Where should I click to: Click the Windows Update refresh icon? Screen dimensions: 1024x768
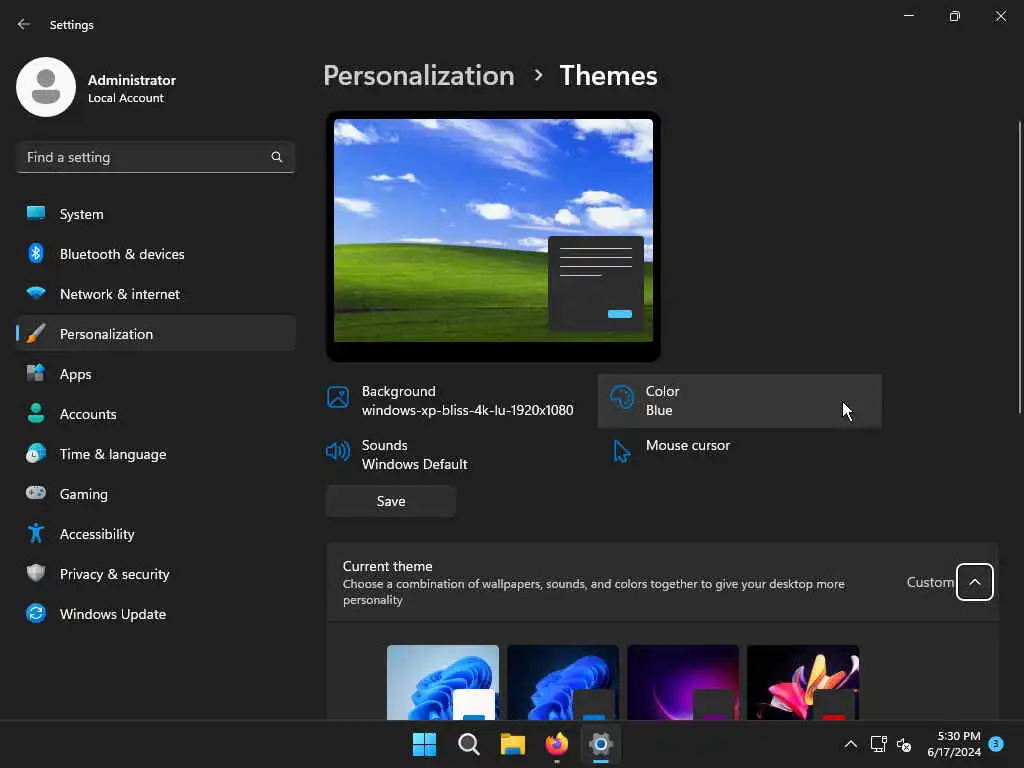[36, 613]
